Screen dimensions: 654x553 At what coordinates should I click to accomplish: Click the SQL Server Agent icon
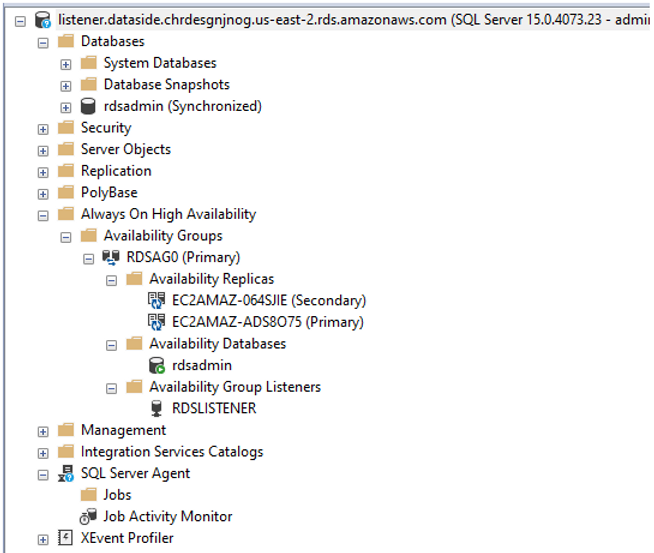[x=66, y=473]
